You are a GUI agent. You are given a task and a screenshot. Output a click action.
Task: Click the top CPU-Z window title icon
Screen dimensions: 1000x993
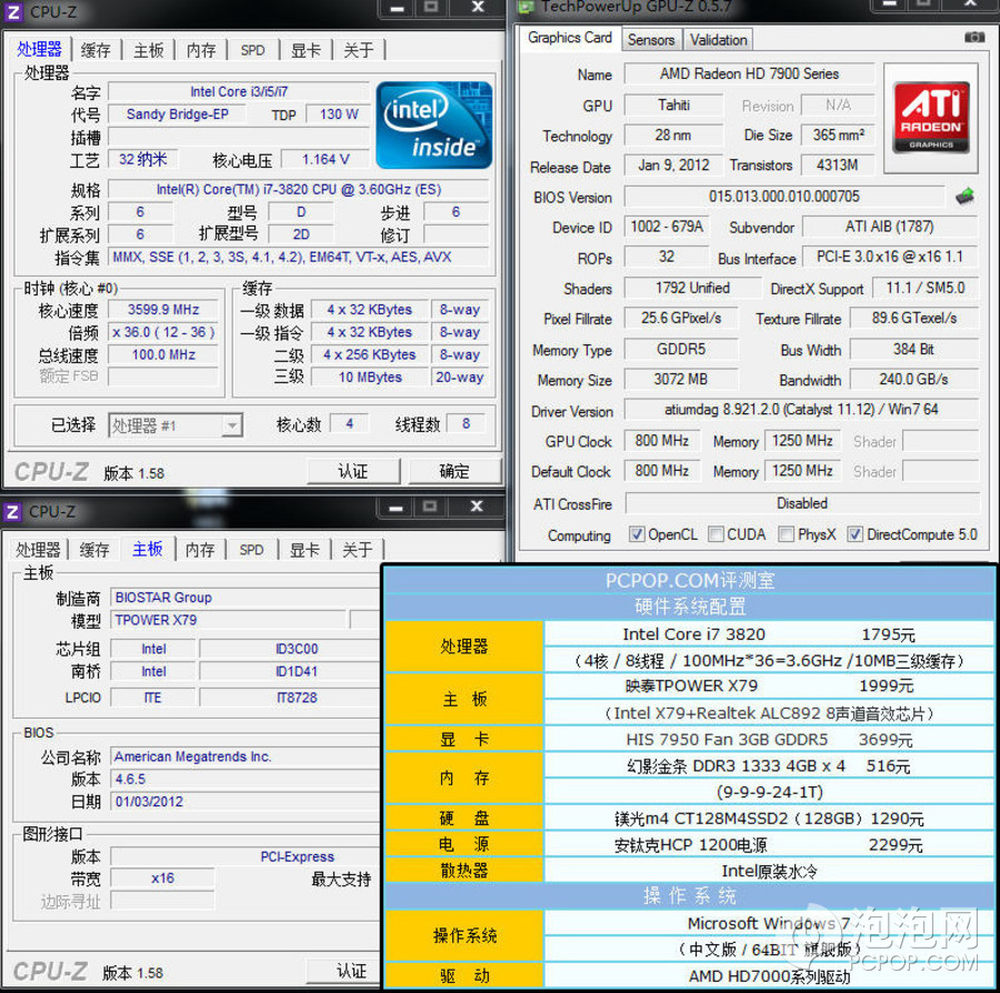13,11
